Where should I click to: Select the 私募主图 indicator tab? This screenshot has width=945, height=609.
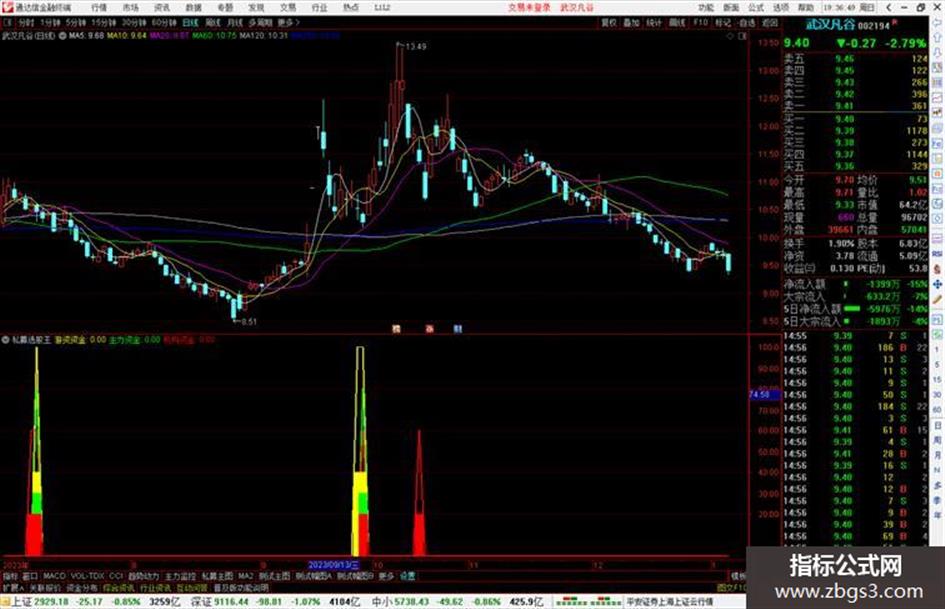[217, 576]
